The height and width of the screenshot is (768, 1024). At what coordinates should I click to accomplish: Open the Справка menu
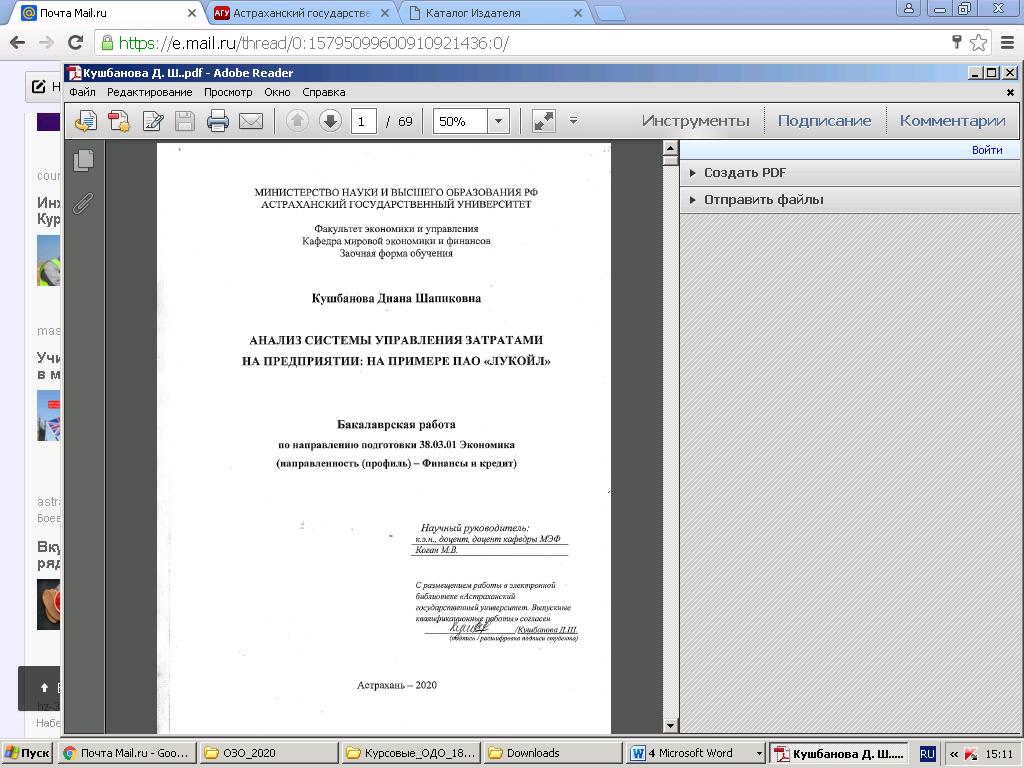click(x=324, y=92)
